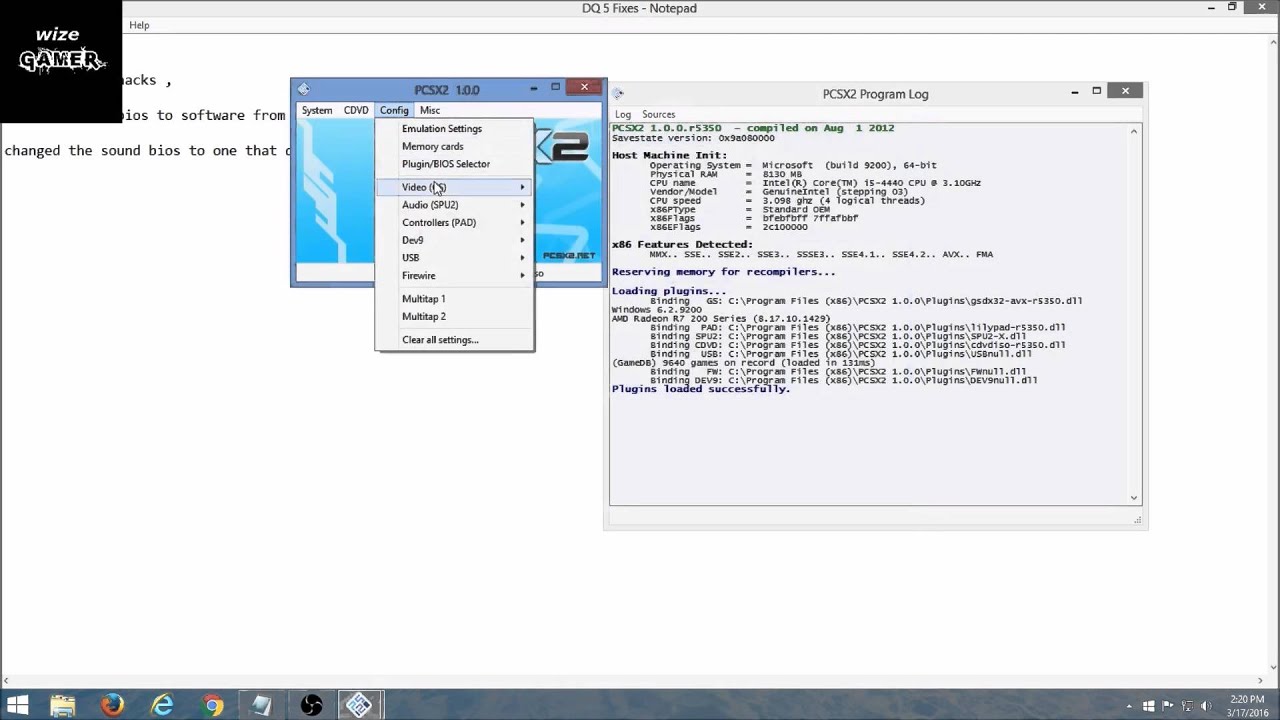Image resolution: width=1280 pixels, height=720 pixels.
Task: Click Program Log scrollbar up arrow
Action: 1134,131
